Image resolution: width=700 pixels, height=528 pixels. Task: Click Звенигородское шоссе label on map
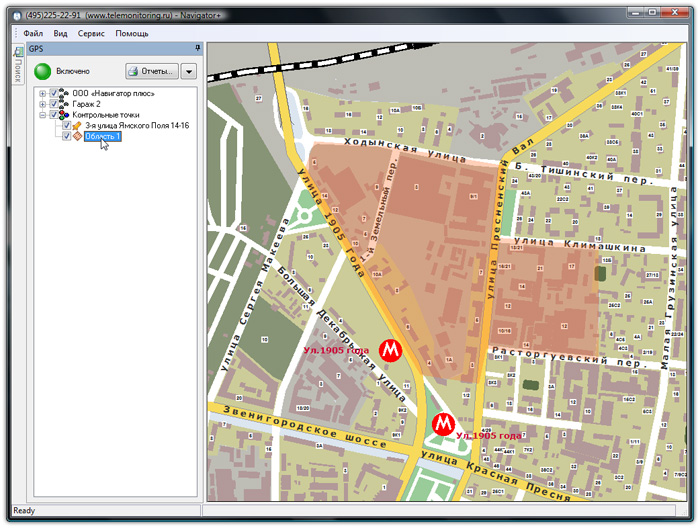pos(304,425)
